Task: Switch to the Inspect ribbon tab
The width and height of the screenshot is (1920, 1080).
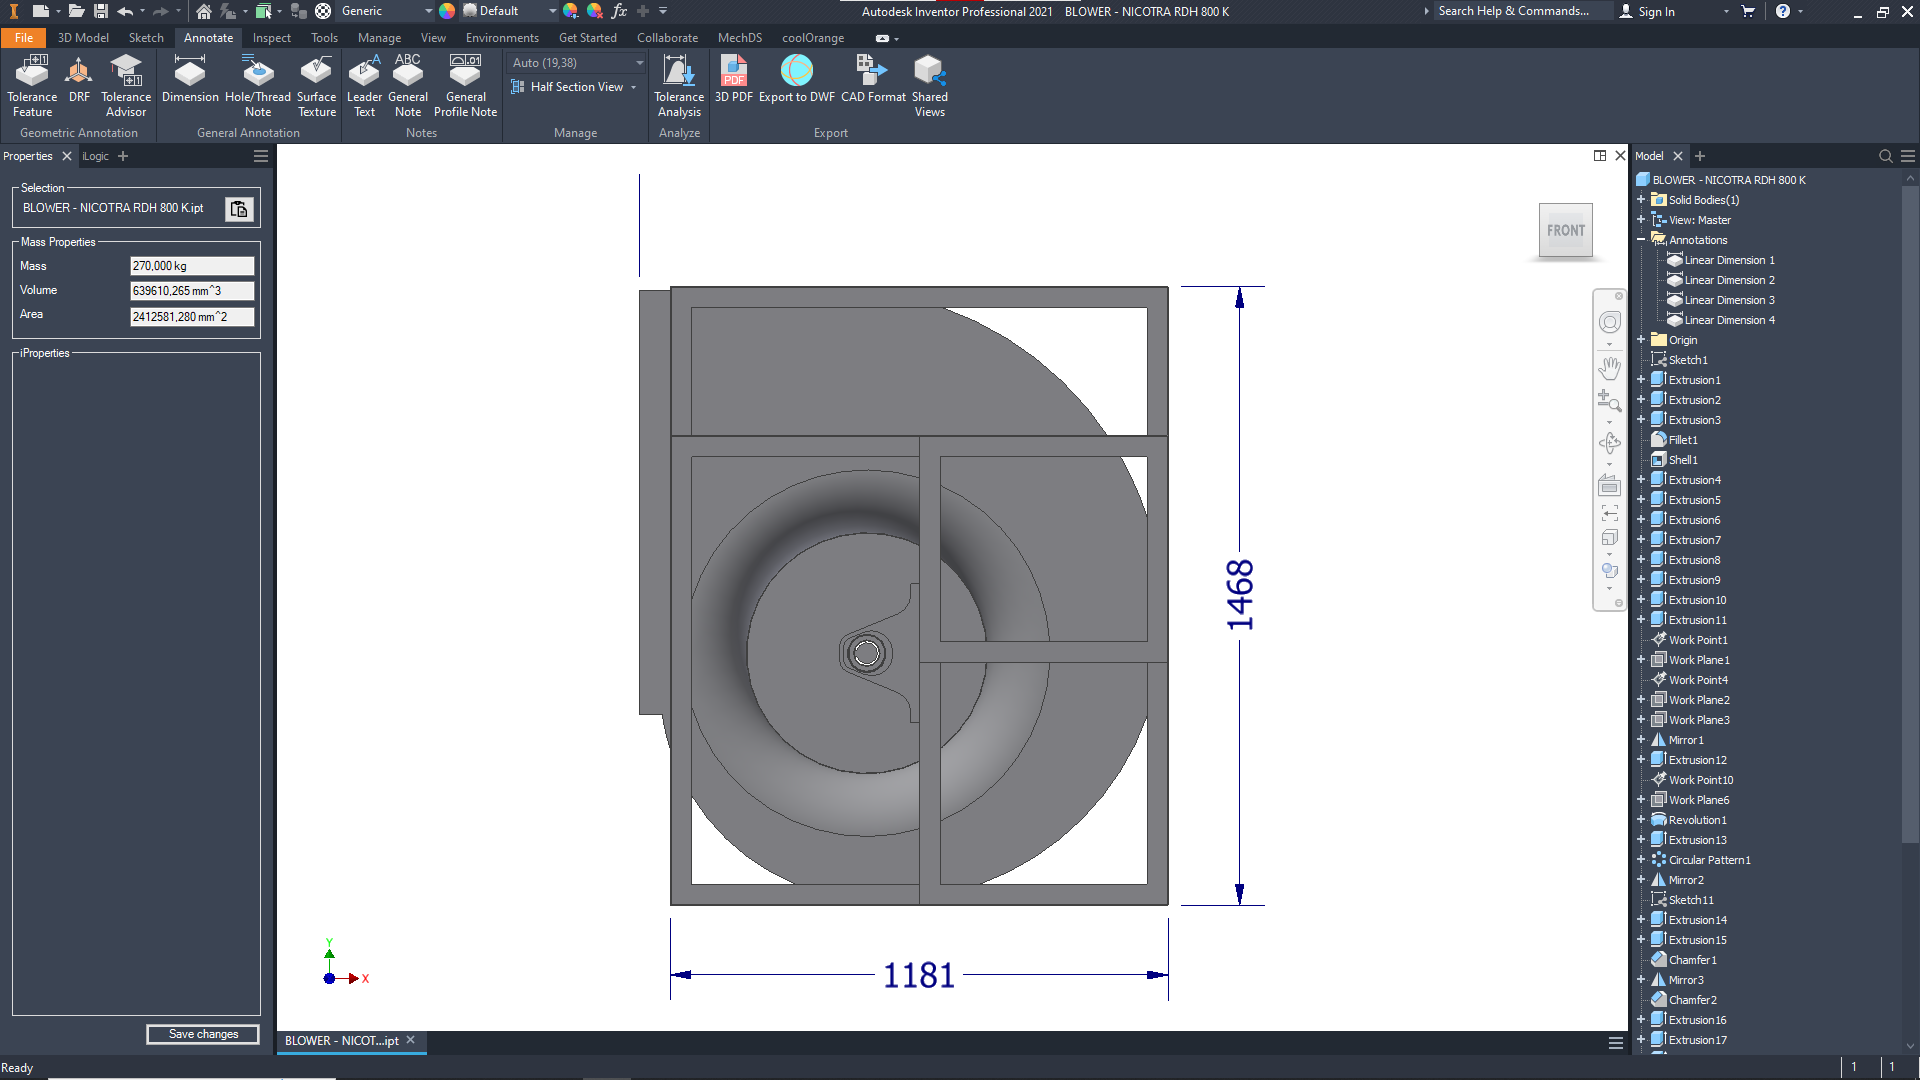Action: coord(271,38)
